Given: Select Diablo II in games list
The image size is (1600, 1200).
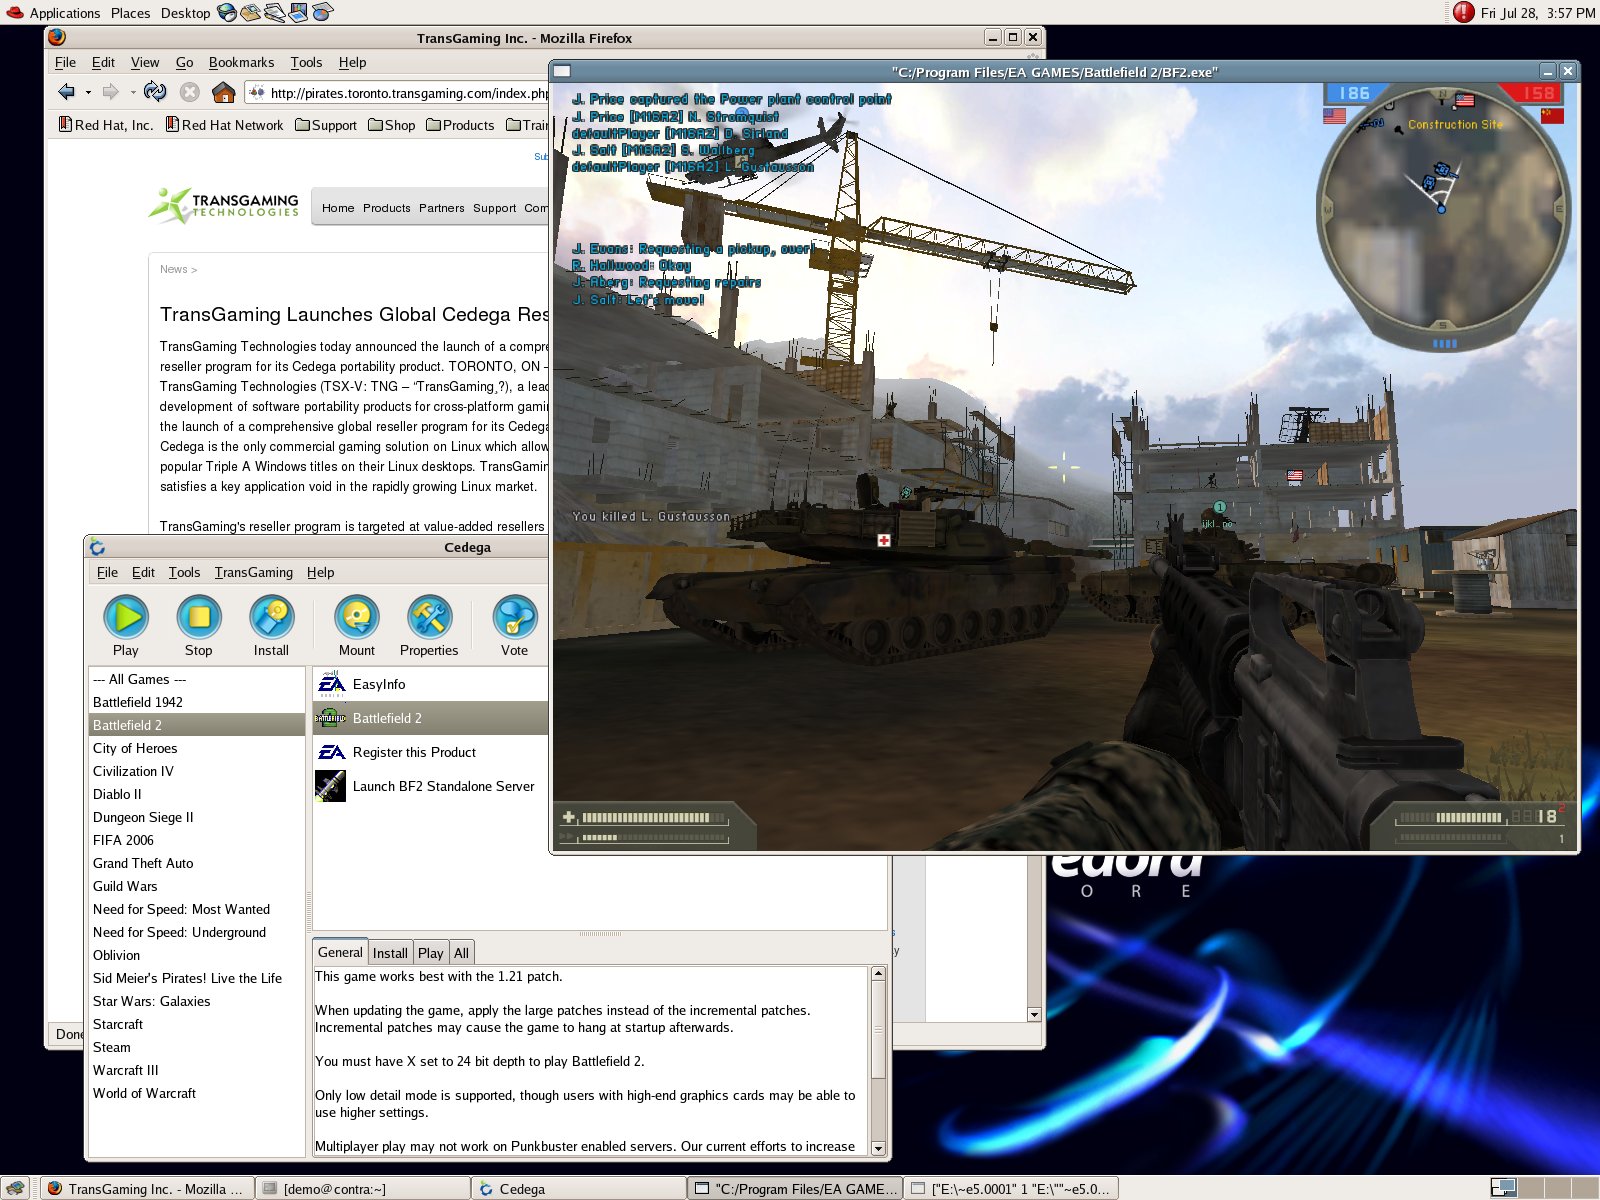Looking at the screenshot, I should coord(197,794).
